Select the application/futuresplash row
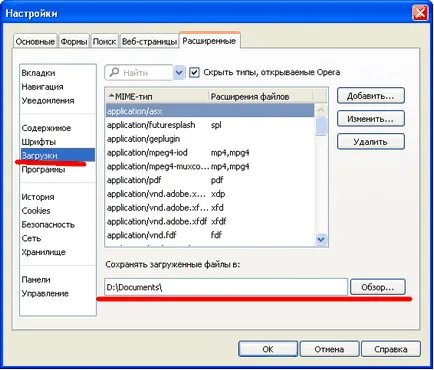 210,125
